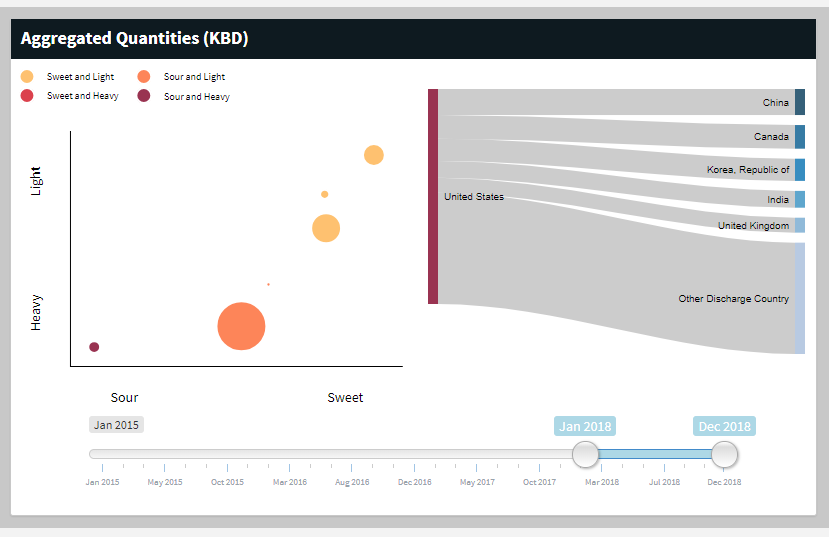
Task: Click the Other Discharge Country destination node
Action: [x=800, y=299]
